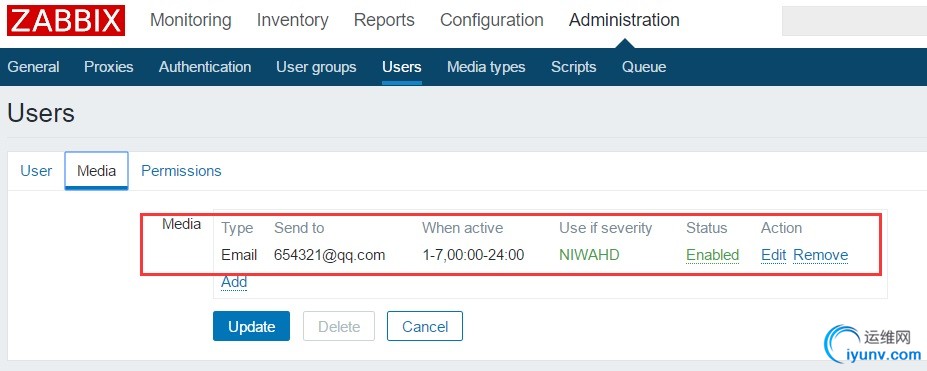Screen dimensions: 927x371
Task: Open the Configuration menu
Action: pos(492,20)
